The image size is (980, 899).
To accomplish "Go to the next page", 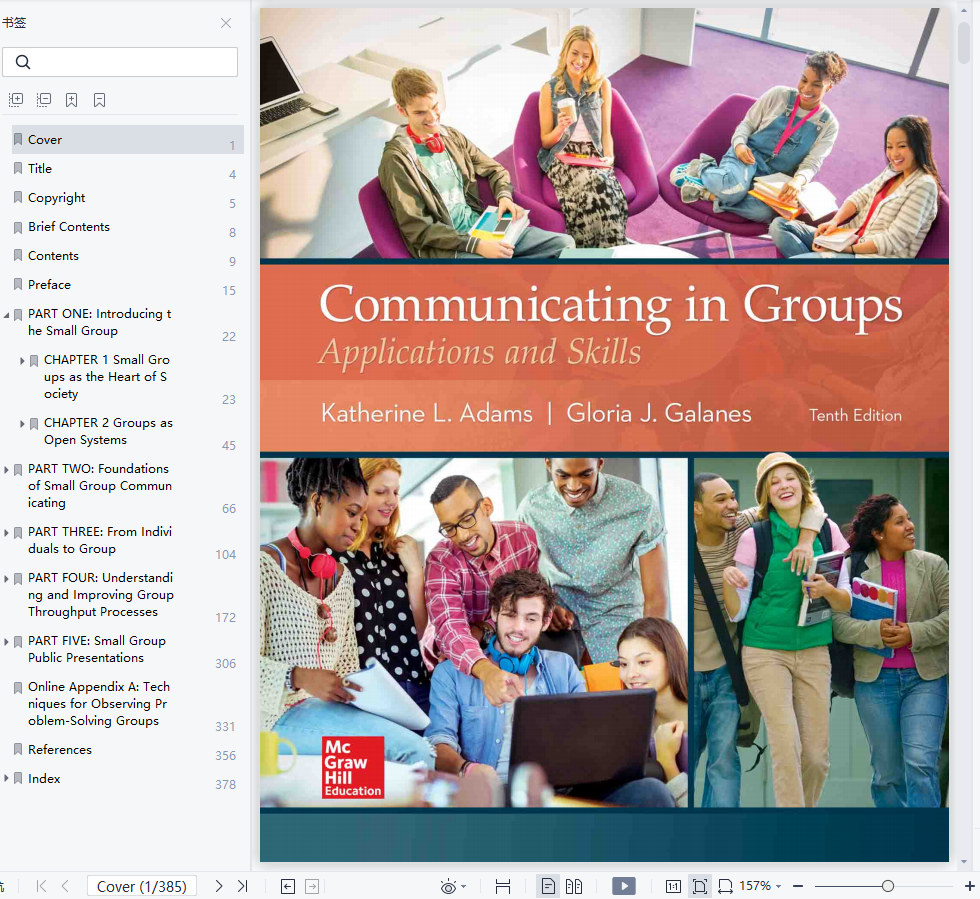I will (x=219, y=886).
